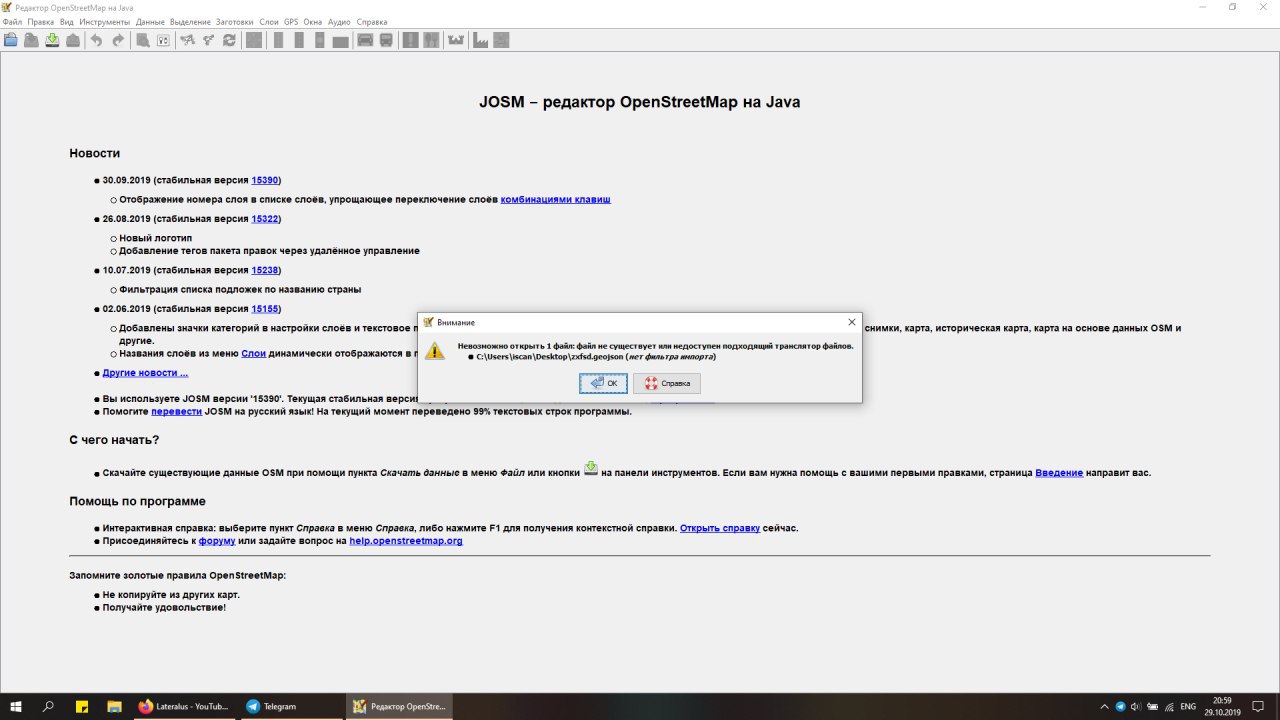
Task: Open the version 15322 link
Action: coord(265,218)
